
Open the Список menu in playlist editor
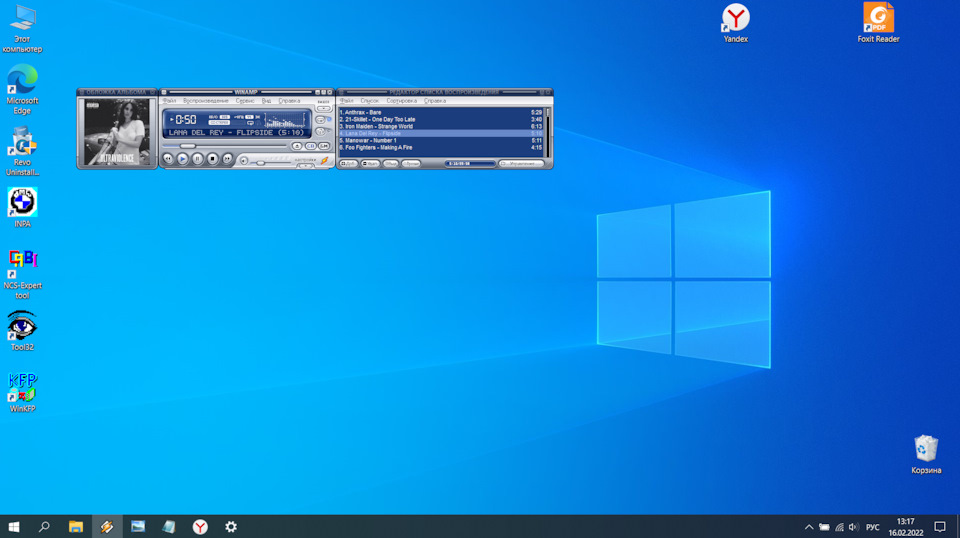click(x=369, y=101)
